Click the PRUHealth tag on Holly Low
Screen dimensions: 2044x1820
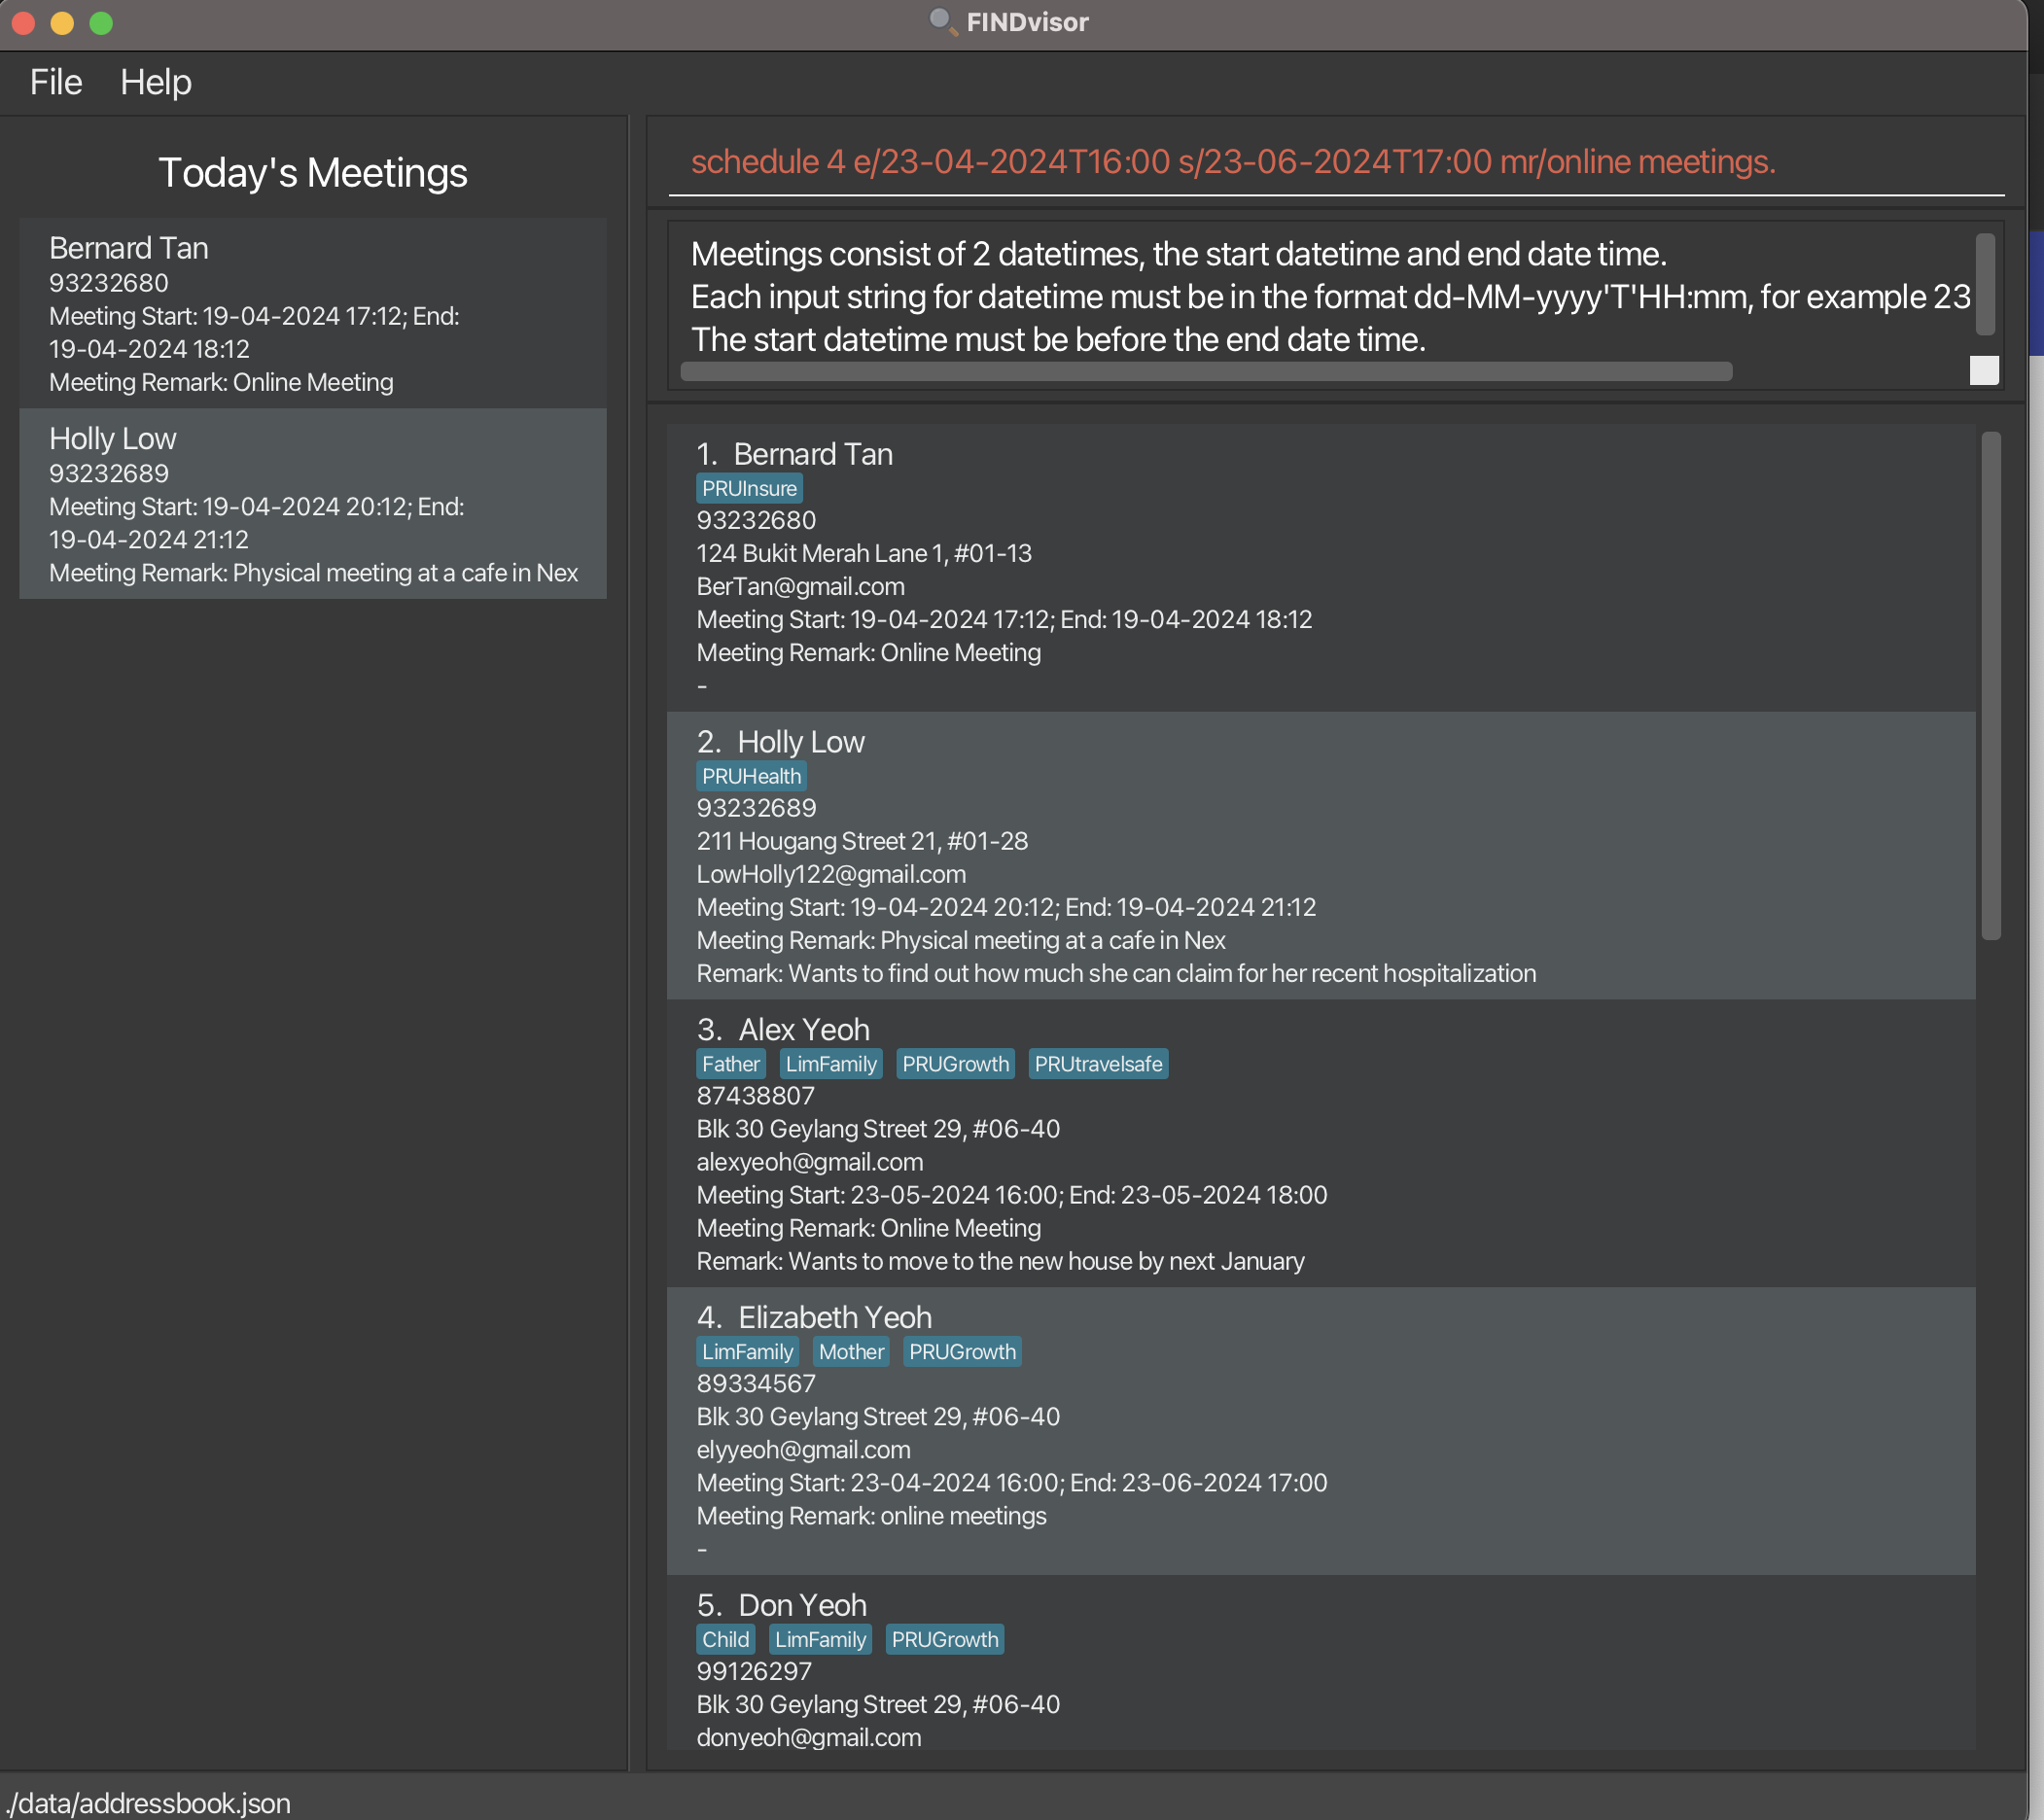pos(751,777)
